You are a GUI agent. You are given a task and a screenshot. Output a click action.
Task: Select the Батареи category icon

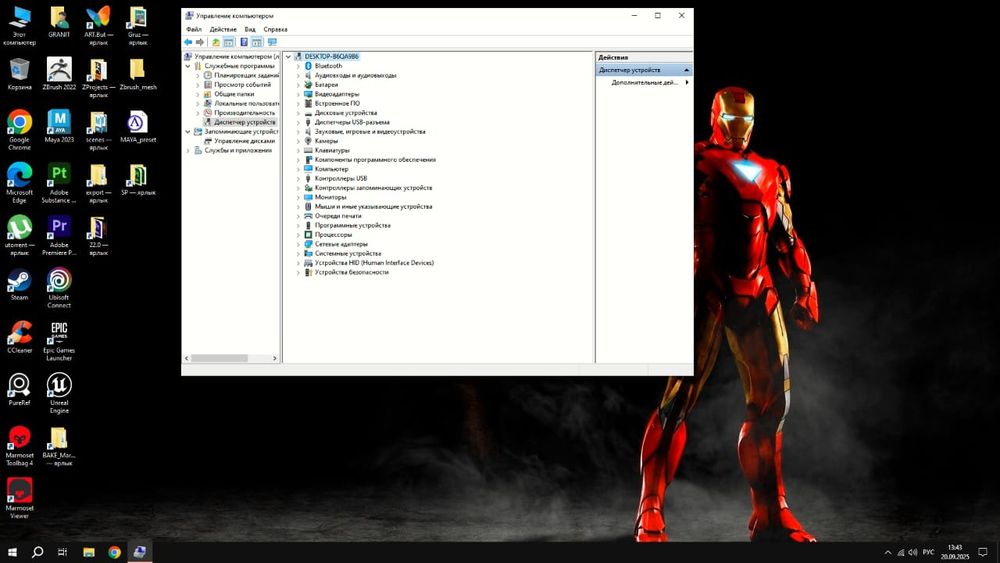(x=308, y=84)
